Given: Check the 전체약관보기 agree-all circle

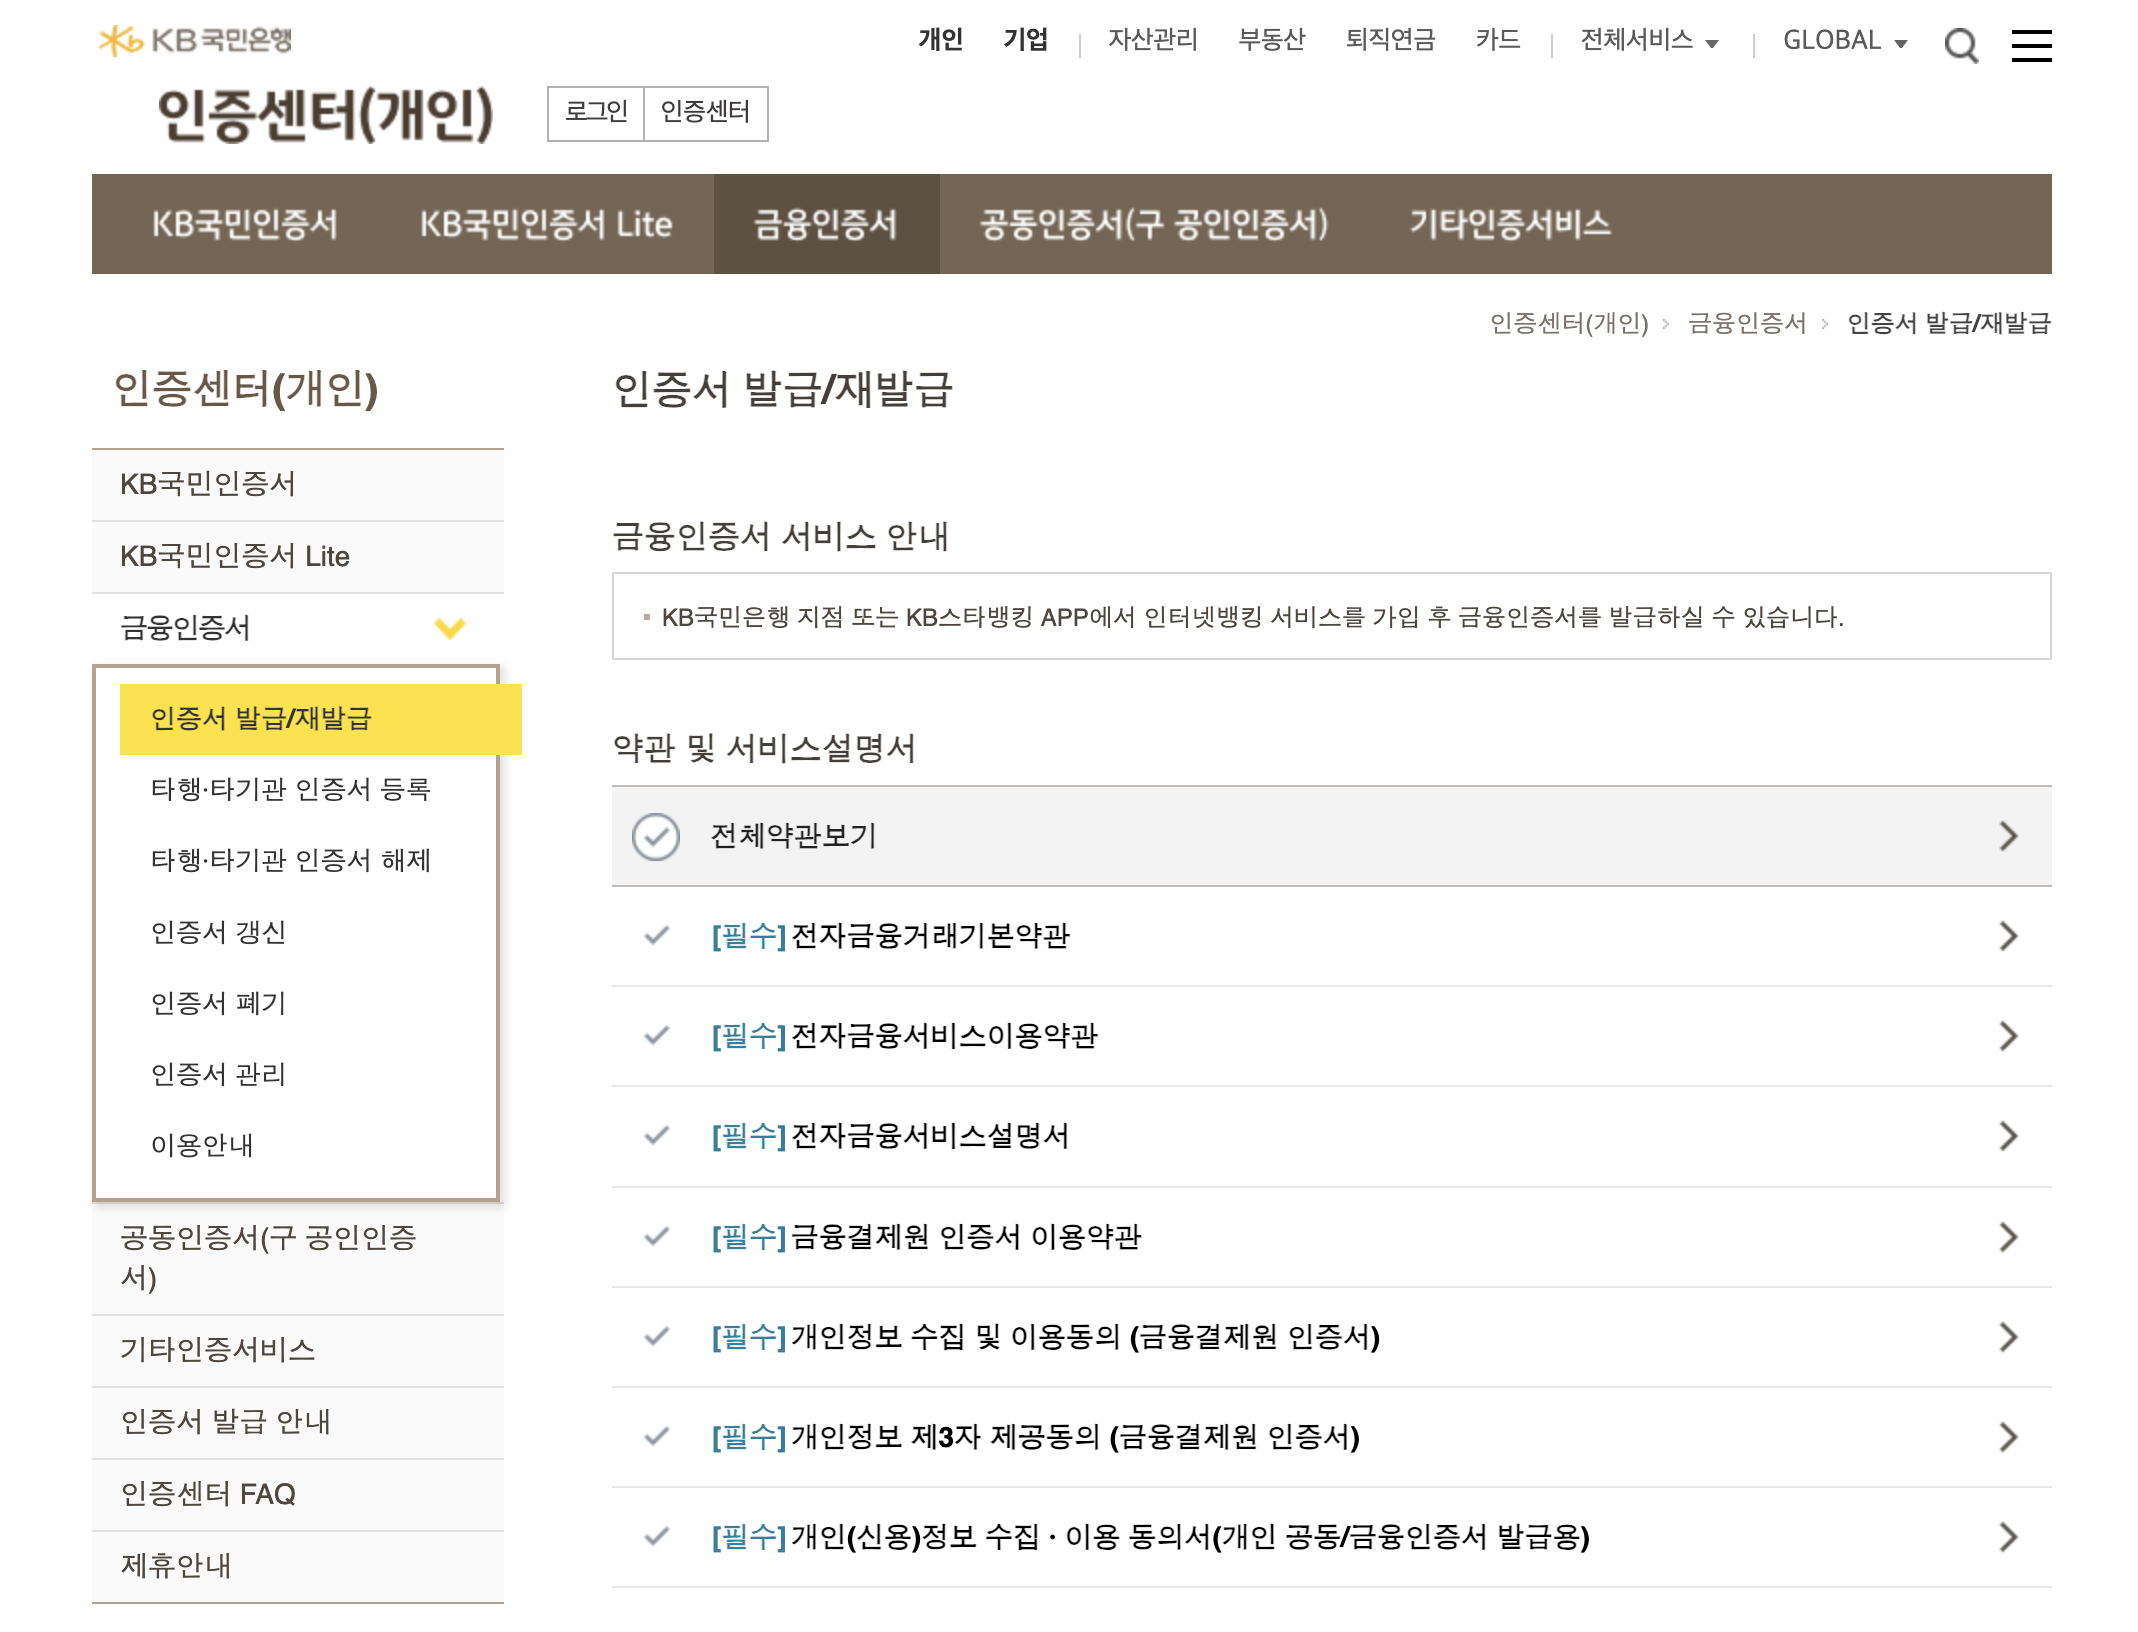Looking at the screenshot, I should (x=656, y=836).
